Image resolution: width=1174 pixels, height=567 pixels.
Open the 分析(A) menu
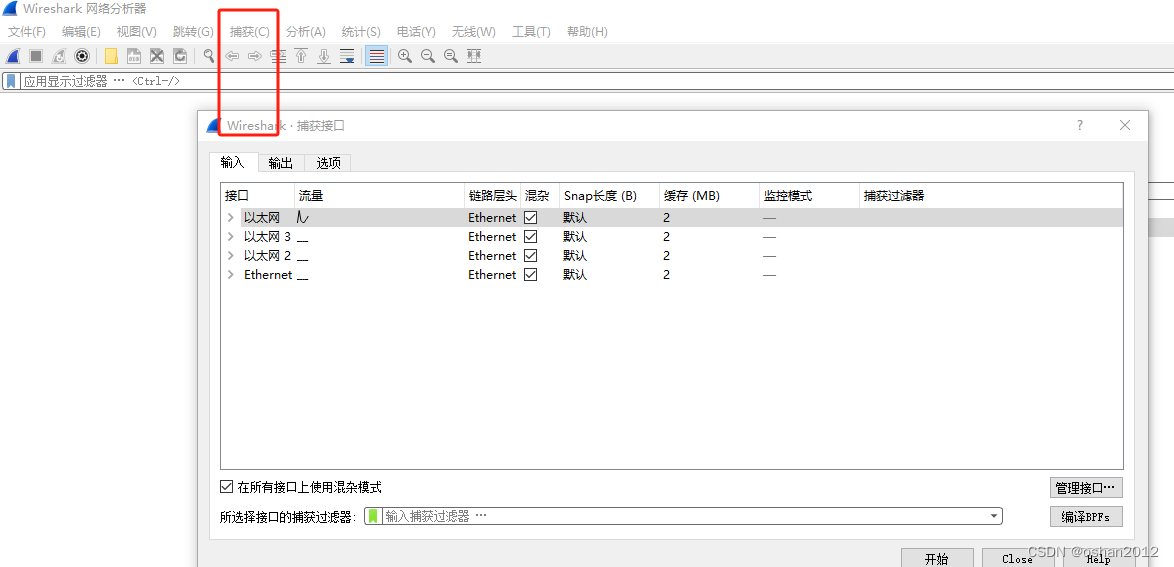pos(306,31)
